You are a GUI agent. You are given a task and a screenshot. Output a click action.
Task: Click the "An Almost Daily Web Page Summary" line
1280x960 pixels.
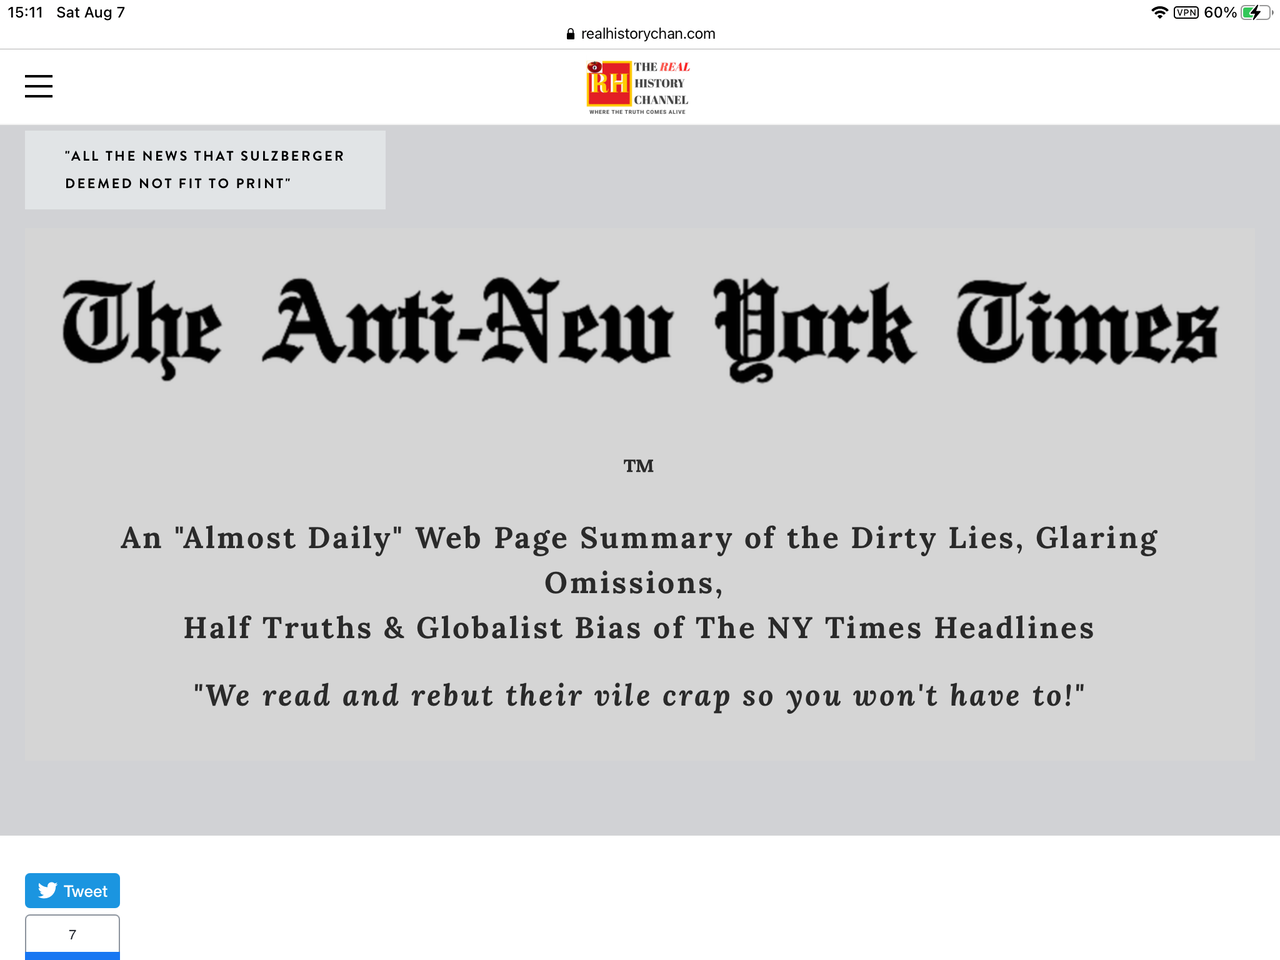tap(639, 538)
